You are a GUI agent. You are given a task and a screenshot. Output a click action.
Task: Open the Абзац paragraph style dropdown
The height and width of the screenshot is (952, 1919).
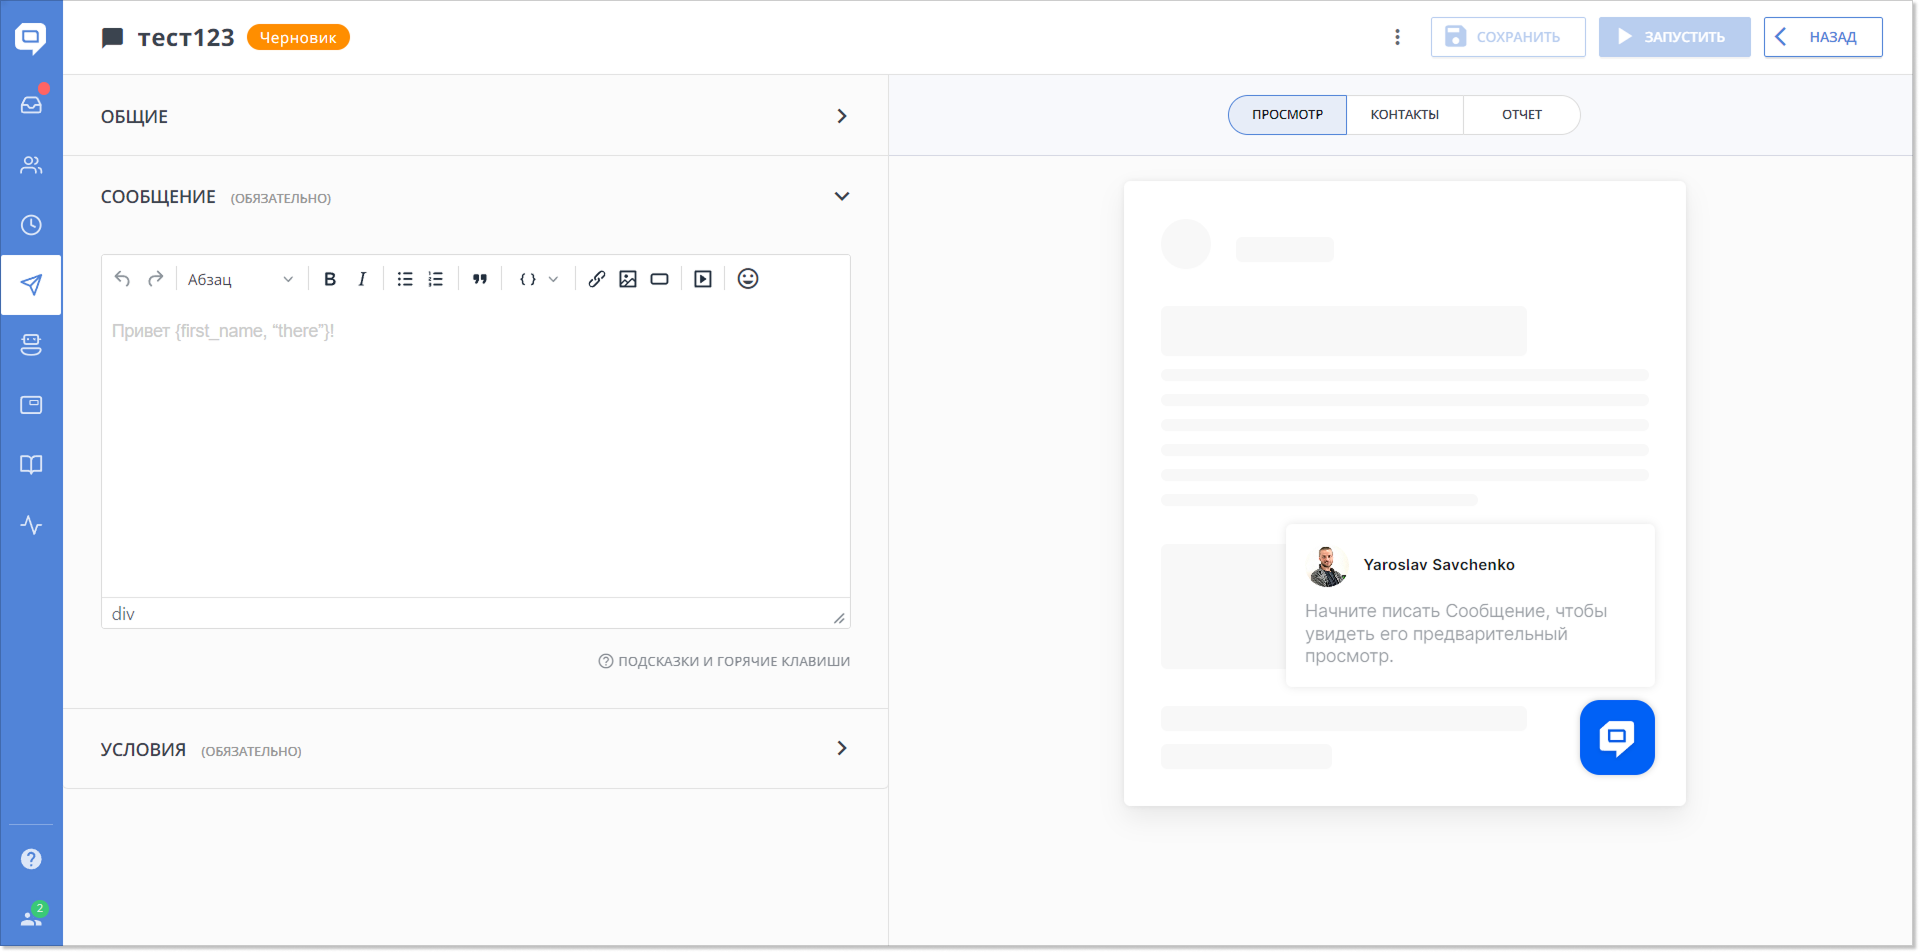tap(240, 279)
